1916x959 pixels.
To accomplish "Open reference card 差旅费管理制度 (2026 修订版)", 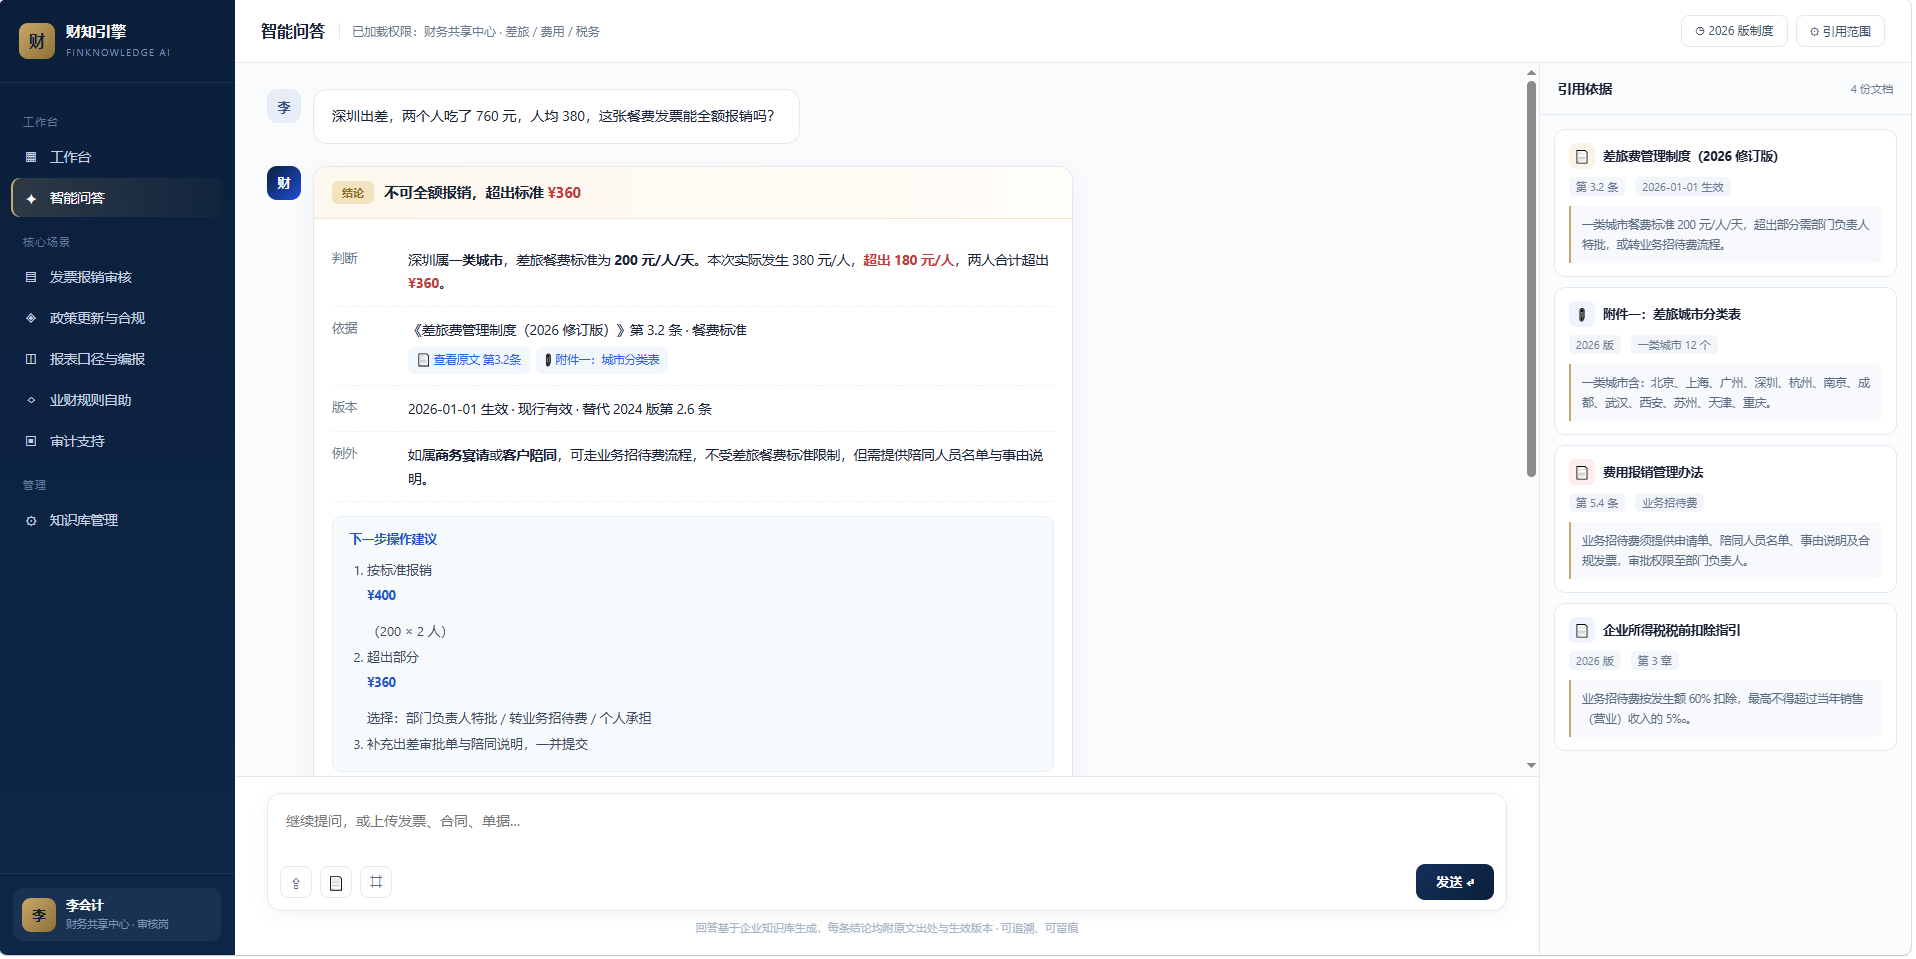I will pos(1725,203).
